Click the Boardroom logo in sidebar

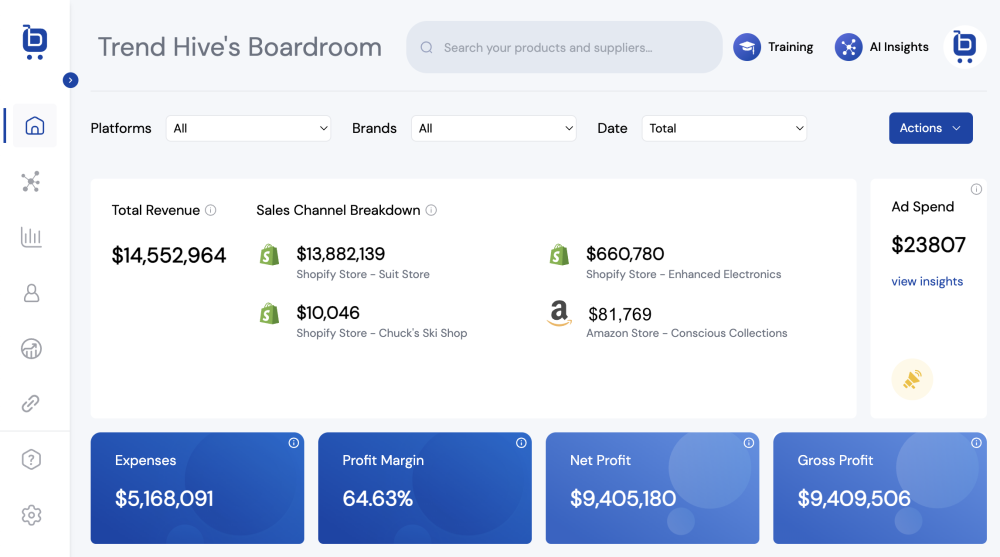pyautogui.click(x=34, y=42)
